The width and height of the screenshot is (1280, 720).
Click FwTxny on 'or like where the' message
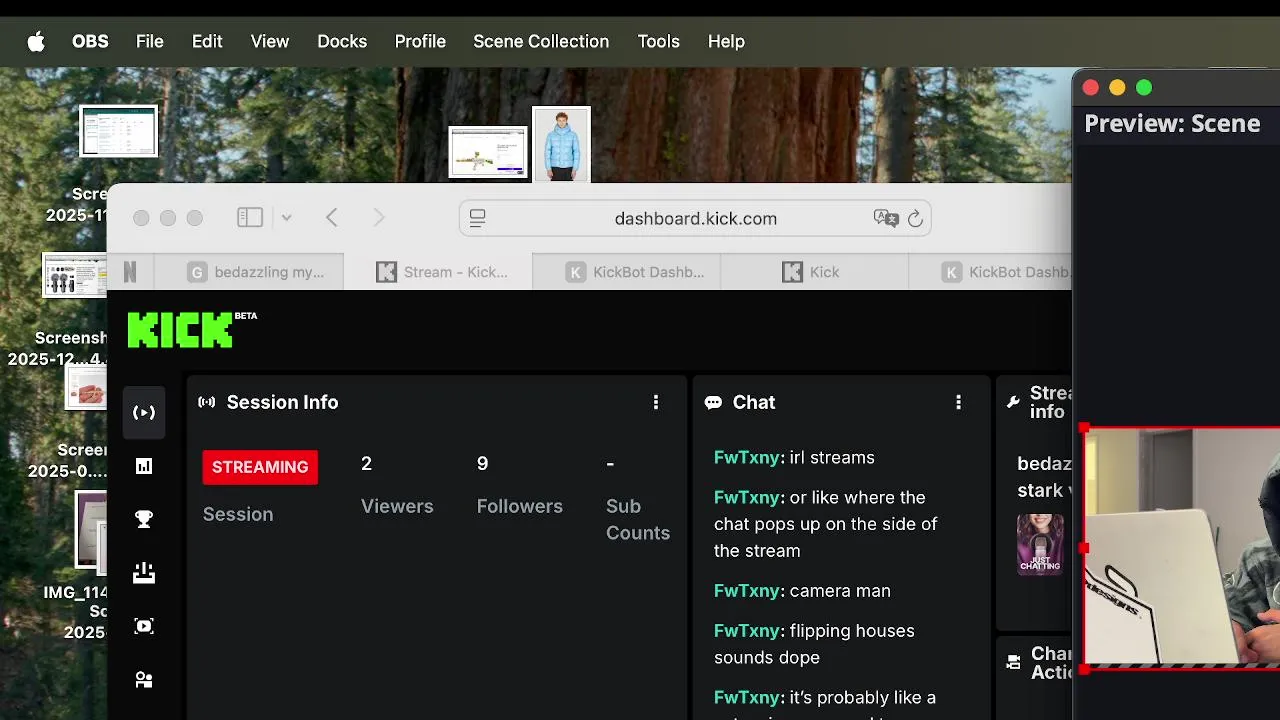tap(747, 498)
